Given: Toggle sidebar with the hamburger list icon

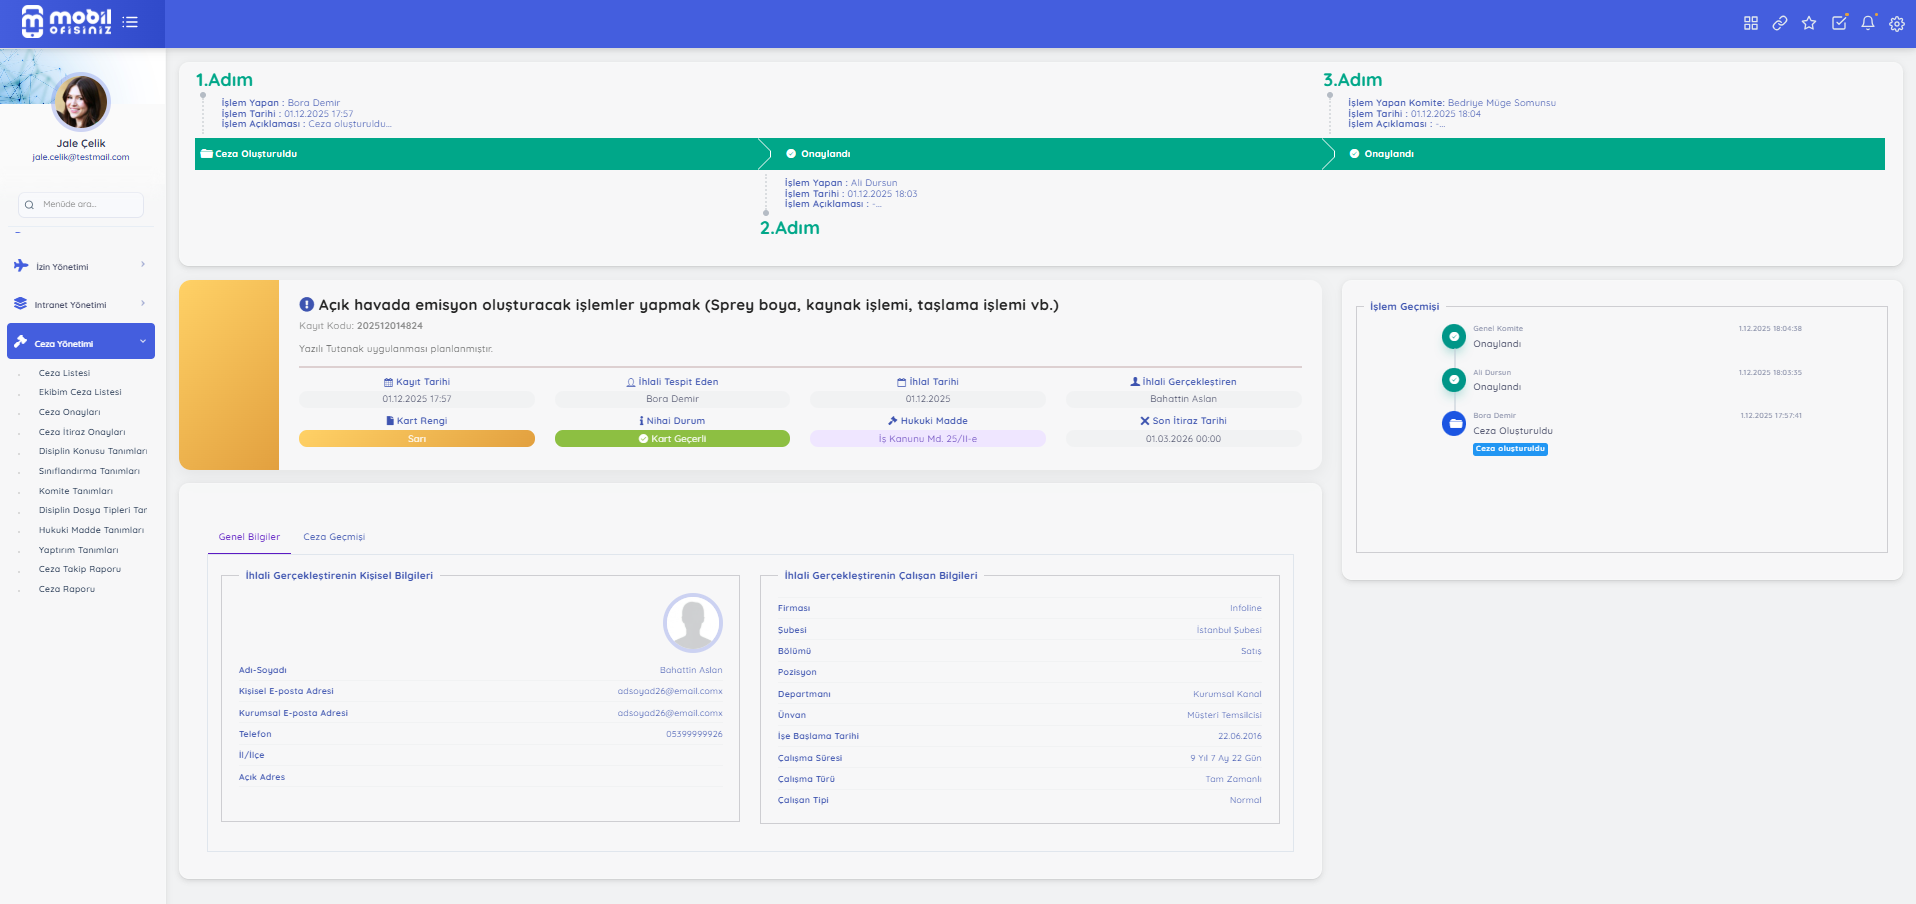Looking at the screenshot, I should pyautogui.click(x=130, y=22).
